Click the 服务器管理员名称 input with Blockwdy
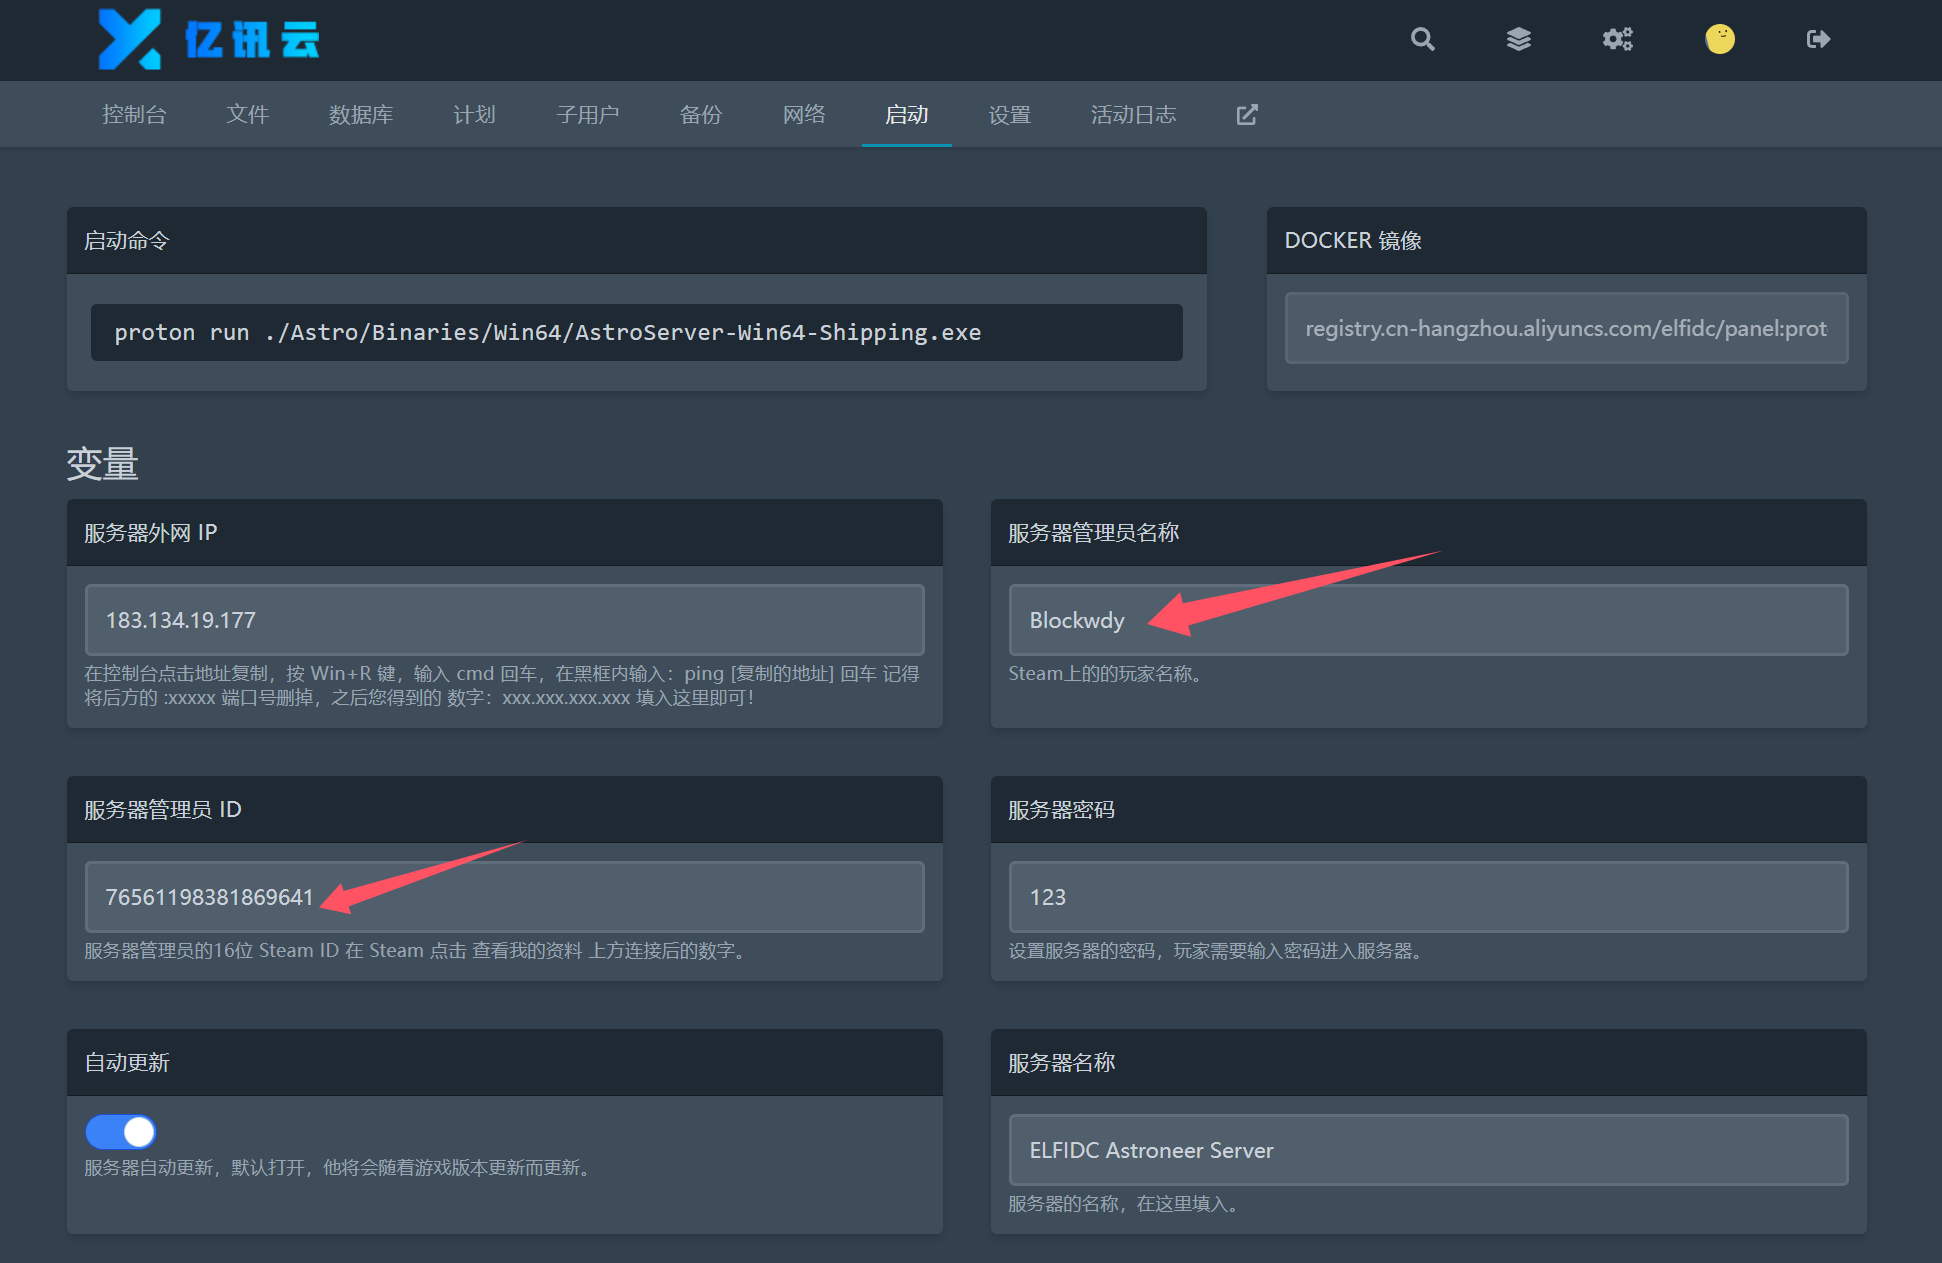 click(1428, 620)
